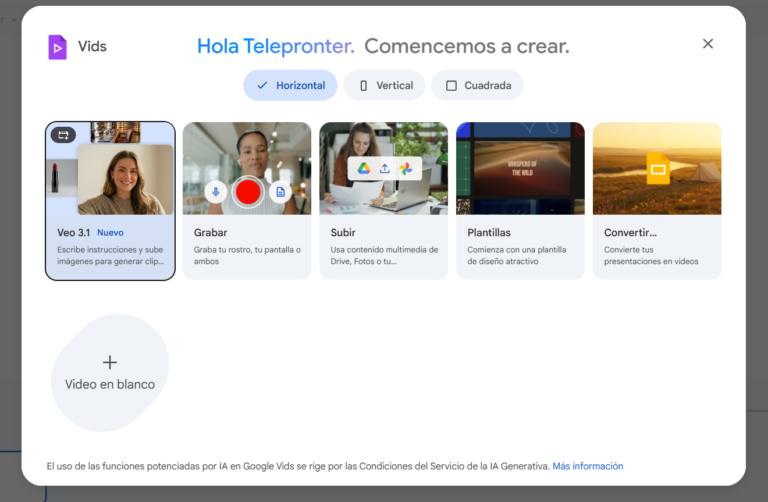This screenshot has height=502, width=768.
Task: Click the Google Drive icon on Subir card
Action: click(x=363, y=168)
